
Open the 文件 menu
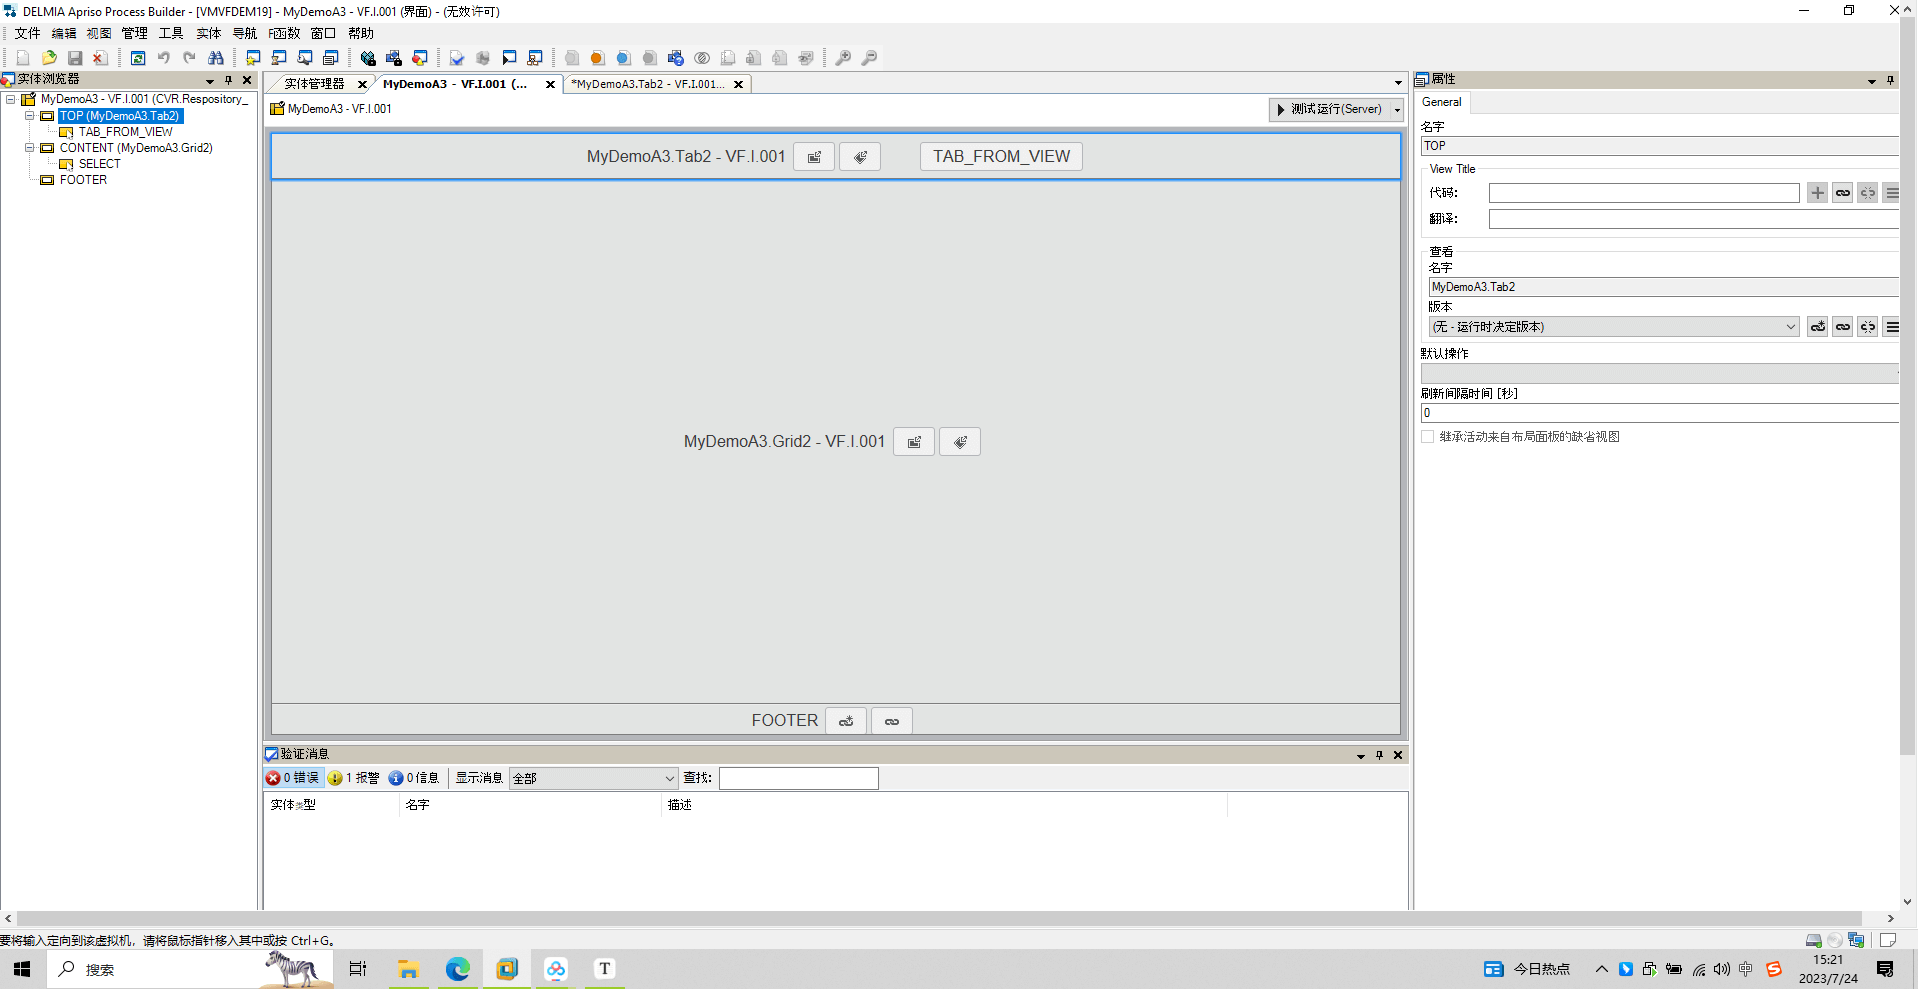point(27,33)
